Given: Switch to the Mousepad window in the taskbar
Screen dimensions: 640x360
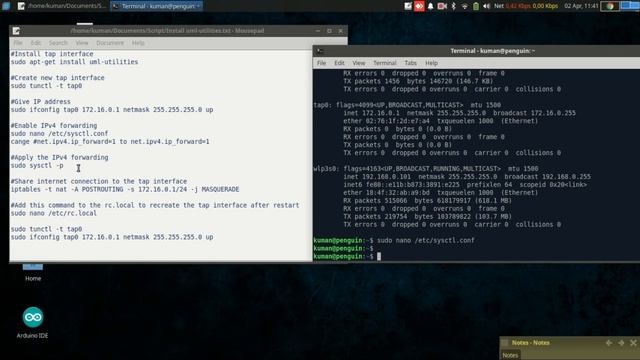Looking at the screenshot, I should (62, 6).
